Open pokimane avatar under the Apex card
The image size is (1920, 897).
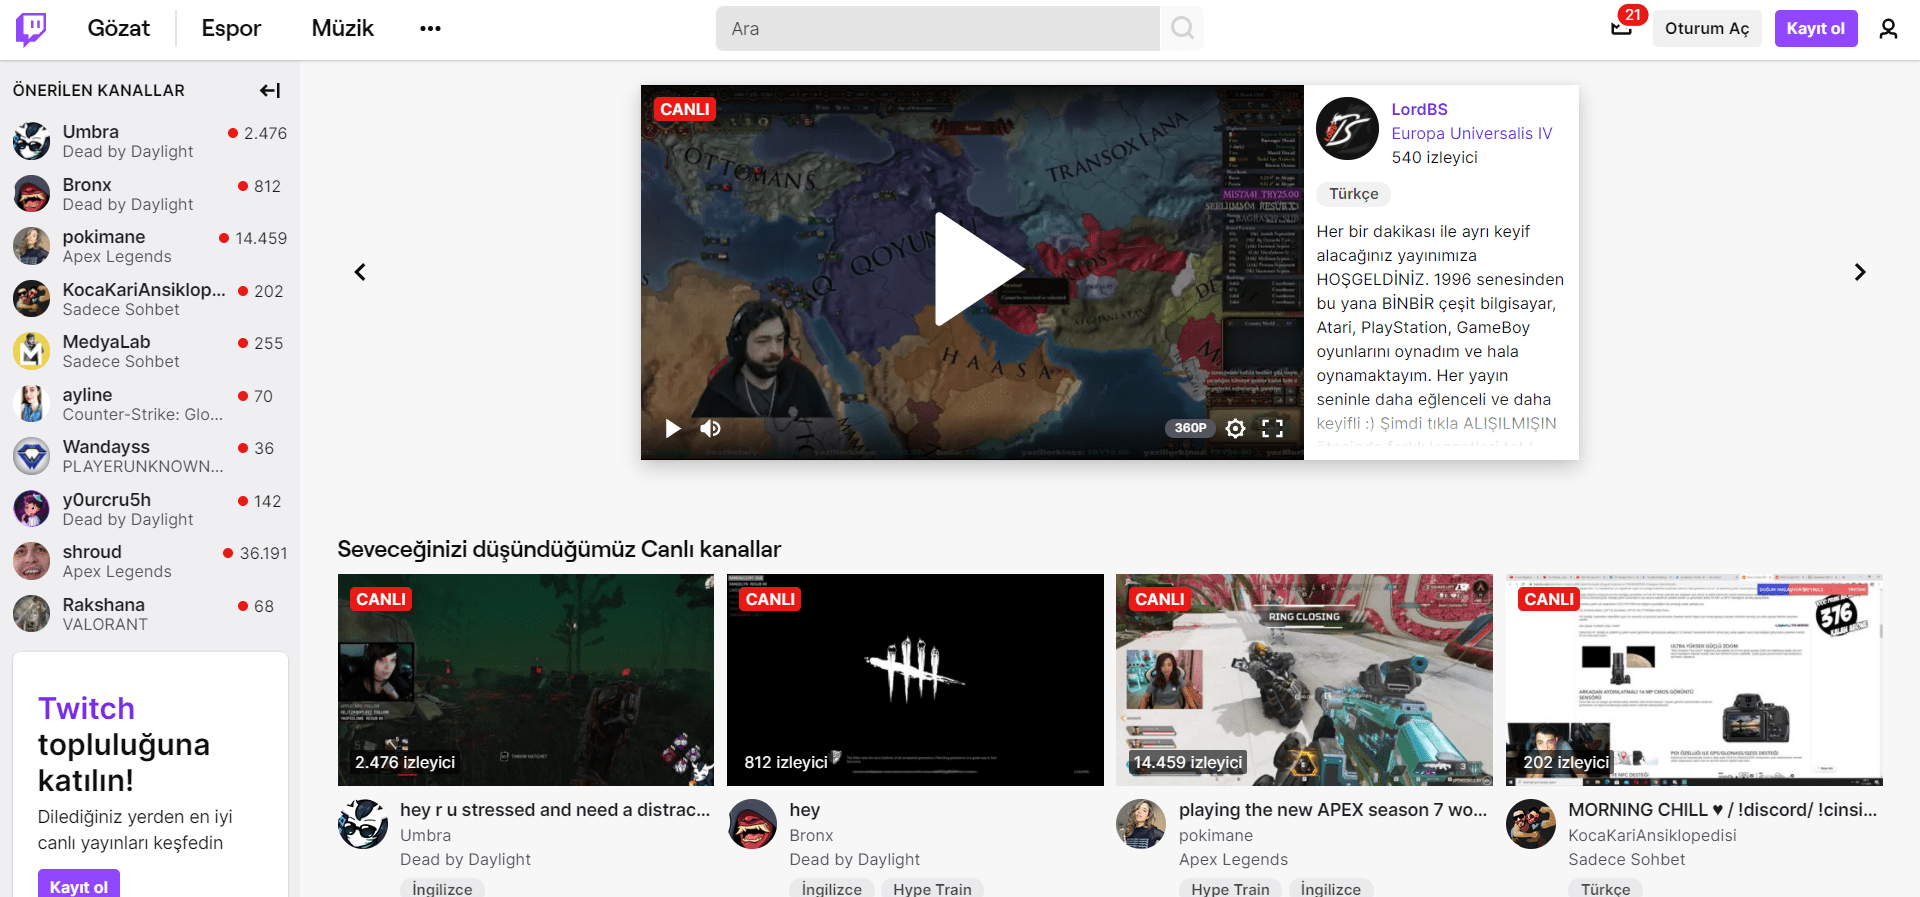[x=1141, y=824]
